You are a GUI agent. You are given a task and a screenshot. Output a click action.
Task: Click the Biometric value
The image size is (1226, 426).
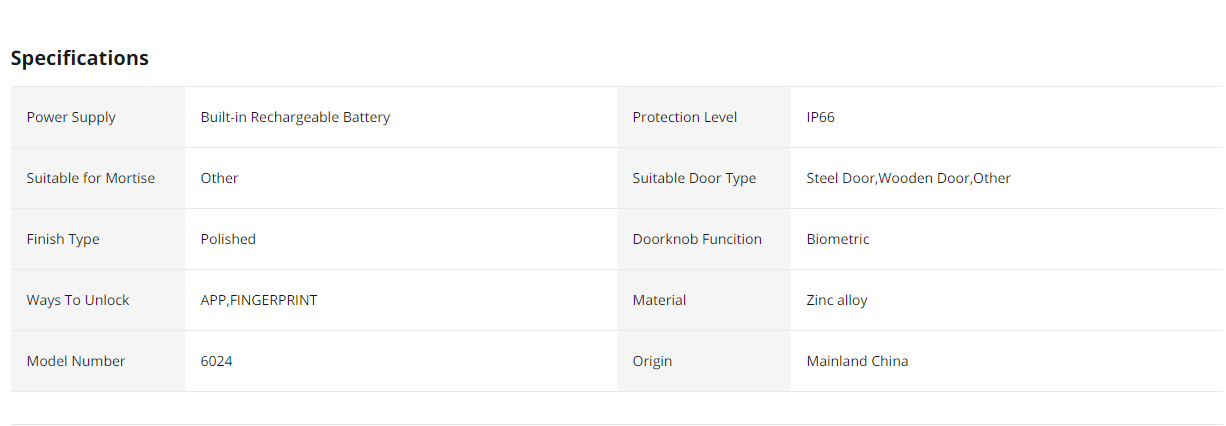(x=838, y=239)
